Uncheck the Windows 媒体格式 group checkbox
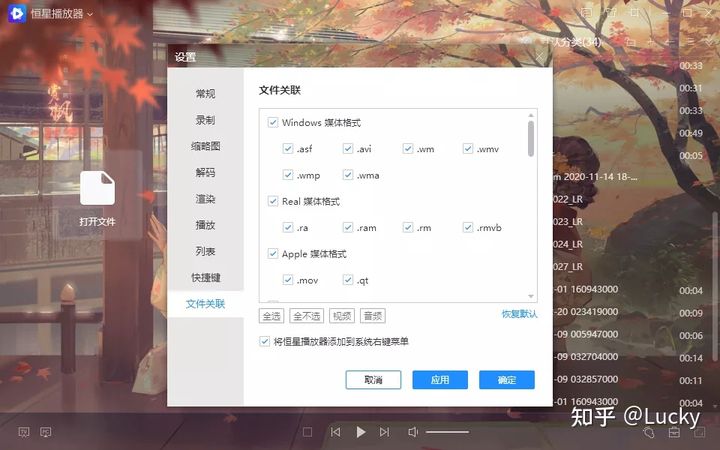The image size is (720, 450). coord(273,123)
